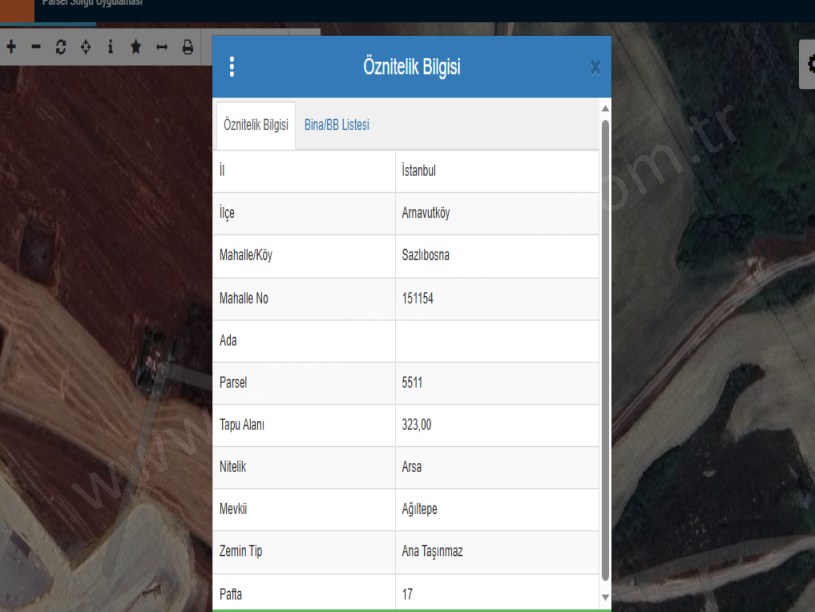This screenshot has width=815, height=612.
Task: Click the zoom out minus icon
Action: tap(37, 47)
